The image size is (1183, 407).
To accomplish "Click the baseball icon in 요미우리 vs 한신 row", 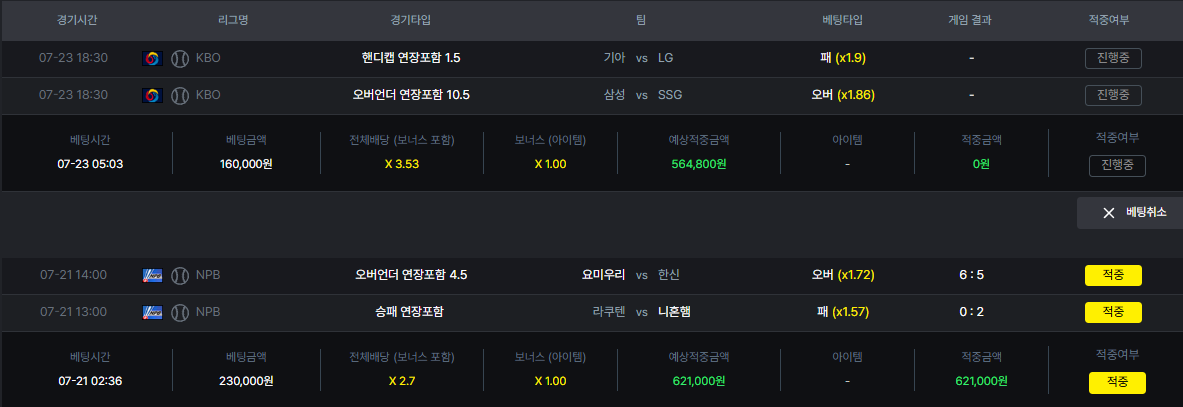I will pyautogui.click(x=180, y=275).
